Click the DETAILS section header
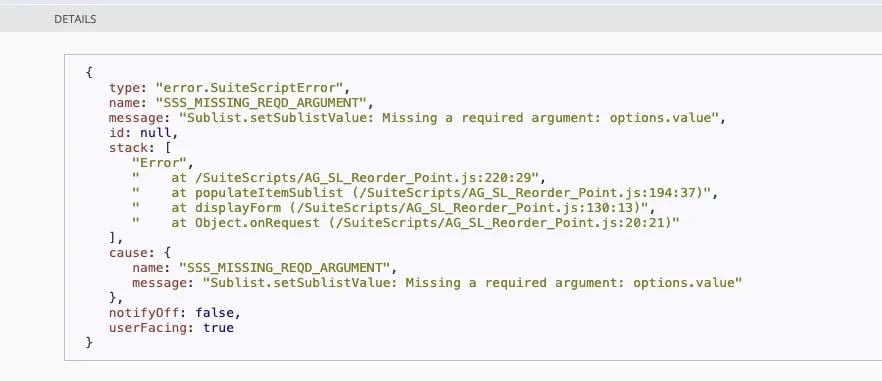The image size is (882, 381). (x=75, y=19)
